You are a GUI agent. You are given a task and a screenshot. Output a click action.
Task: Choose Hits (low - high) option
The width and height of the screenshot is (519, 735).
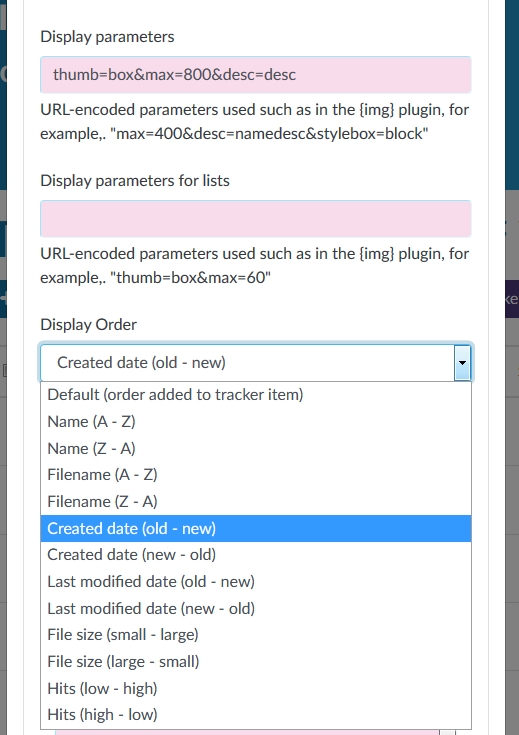coord(256,688)
